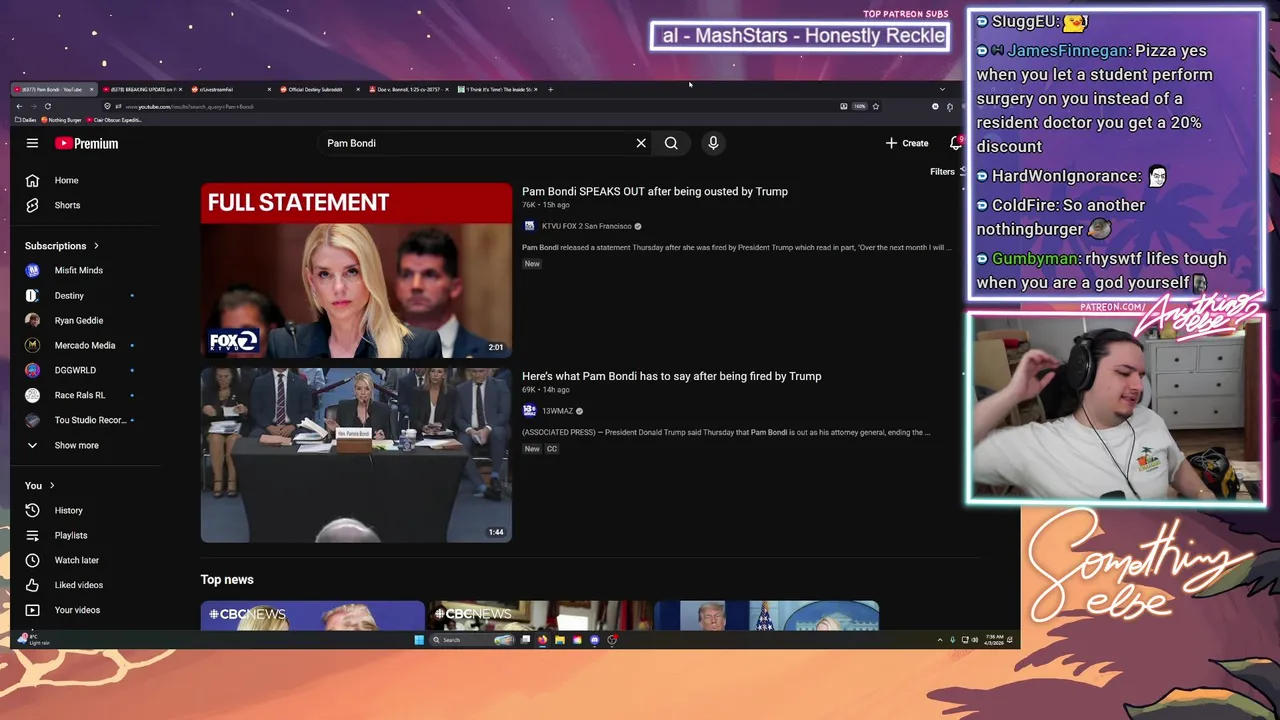The height and width of the screenshot is (720, 1280).
Task: Click the browser address bar URL
Action: coord(190,106)
